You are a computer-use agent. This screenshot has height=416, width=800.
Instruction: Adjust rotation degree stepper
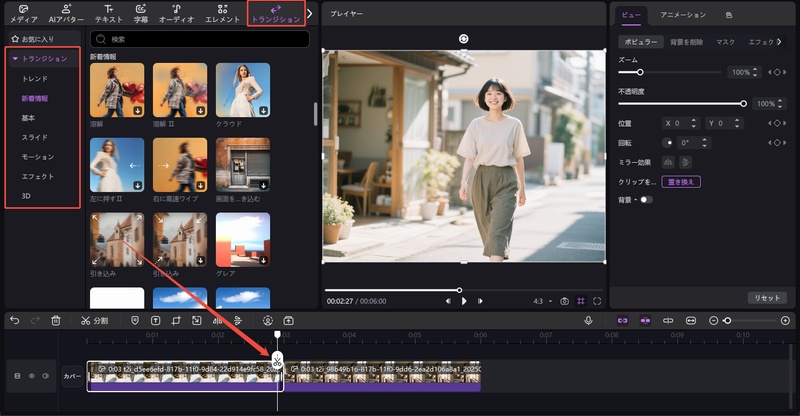(x=705, y=143)
